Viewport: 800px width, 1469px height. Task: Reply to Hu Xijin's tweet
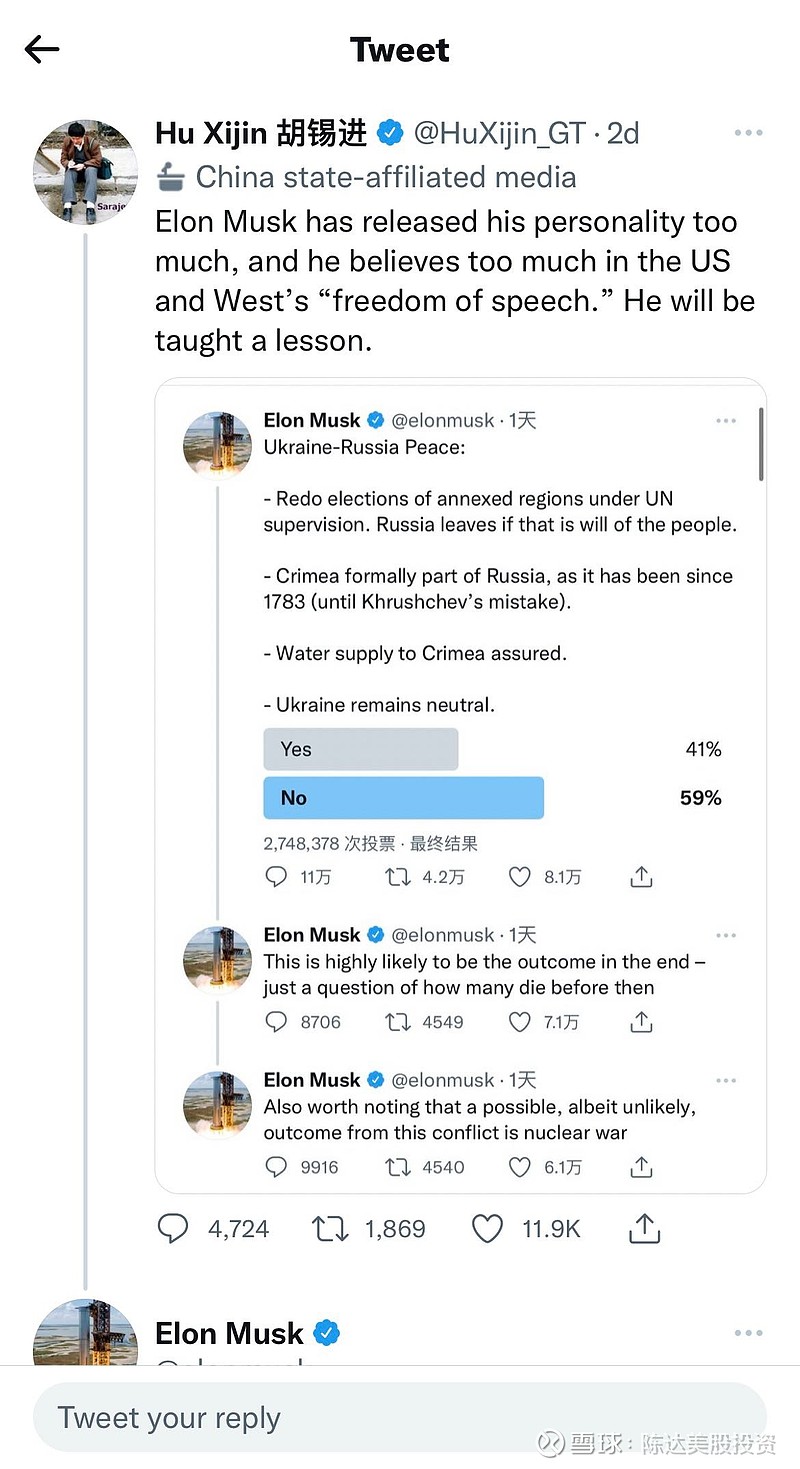(x=173, y=1229)
